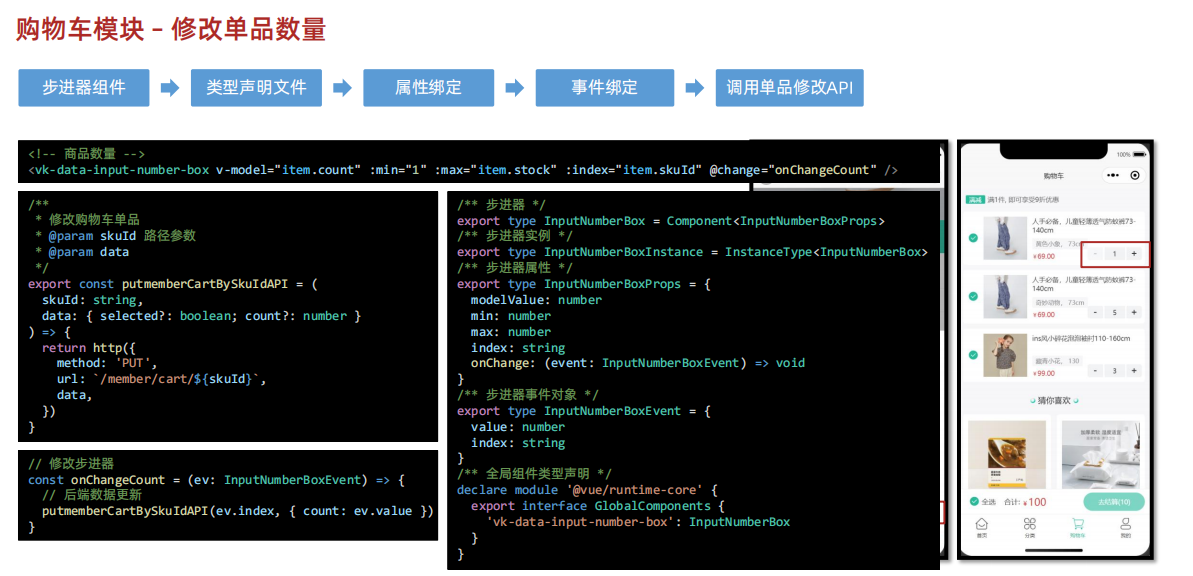Open the 黄色小象 pants product thumbnail
Viewport: 1193px width, 576px height.
tap(1004, 238)
